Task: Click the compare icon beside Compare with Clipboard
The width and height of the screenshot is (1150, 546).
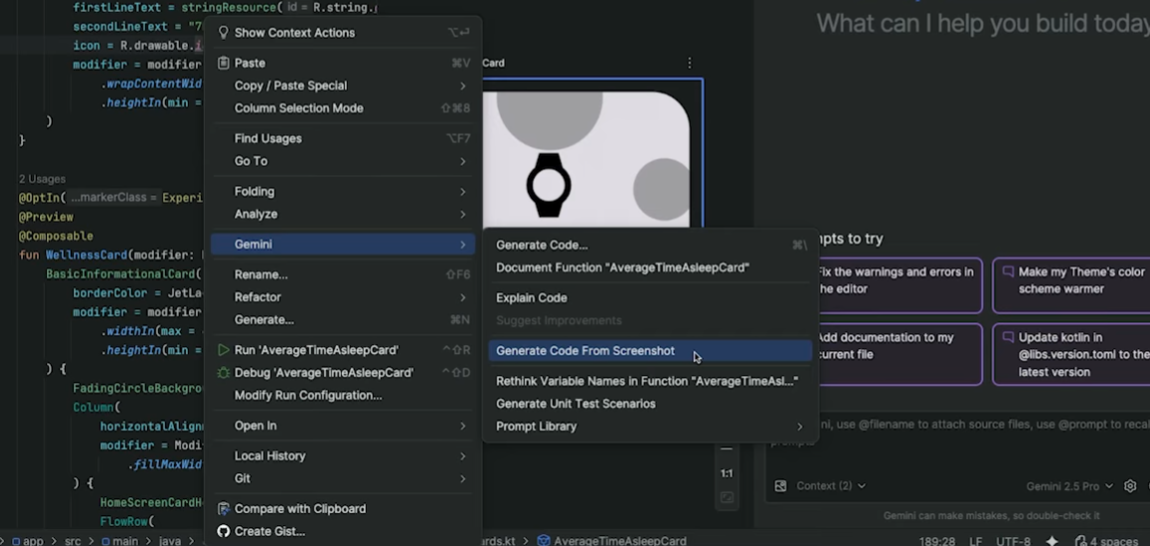Action: pyautogui.click(x=224, y=509)
